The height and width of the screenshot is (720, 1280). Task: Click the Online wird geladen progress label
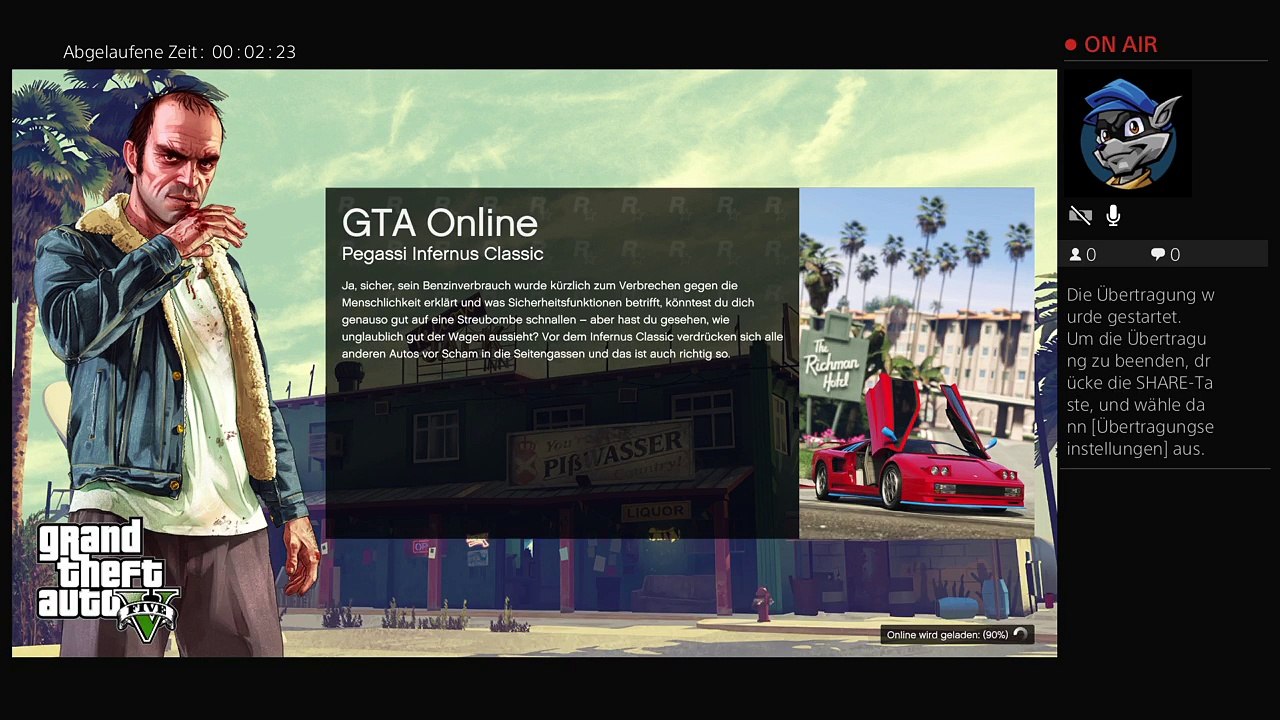point(947,635)
